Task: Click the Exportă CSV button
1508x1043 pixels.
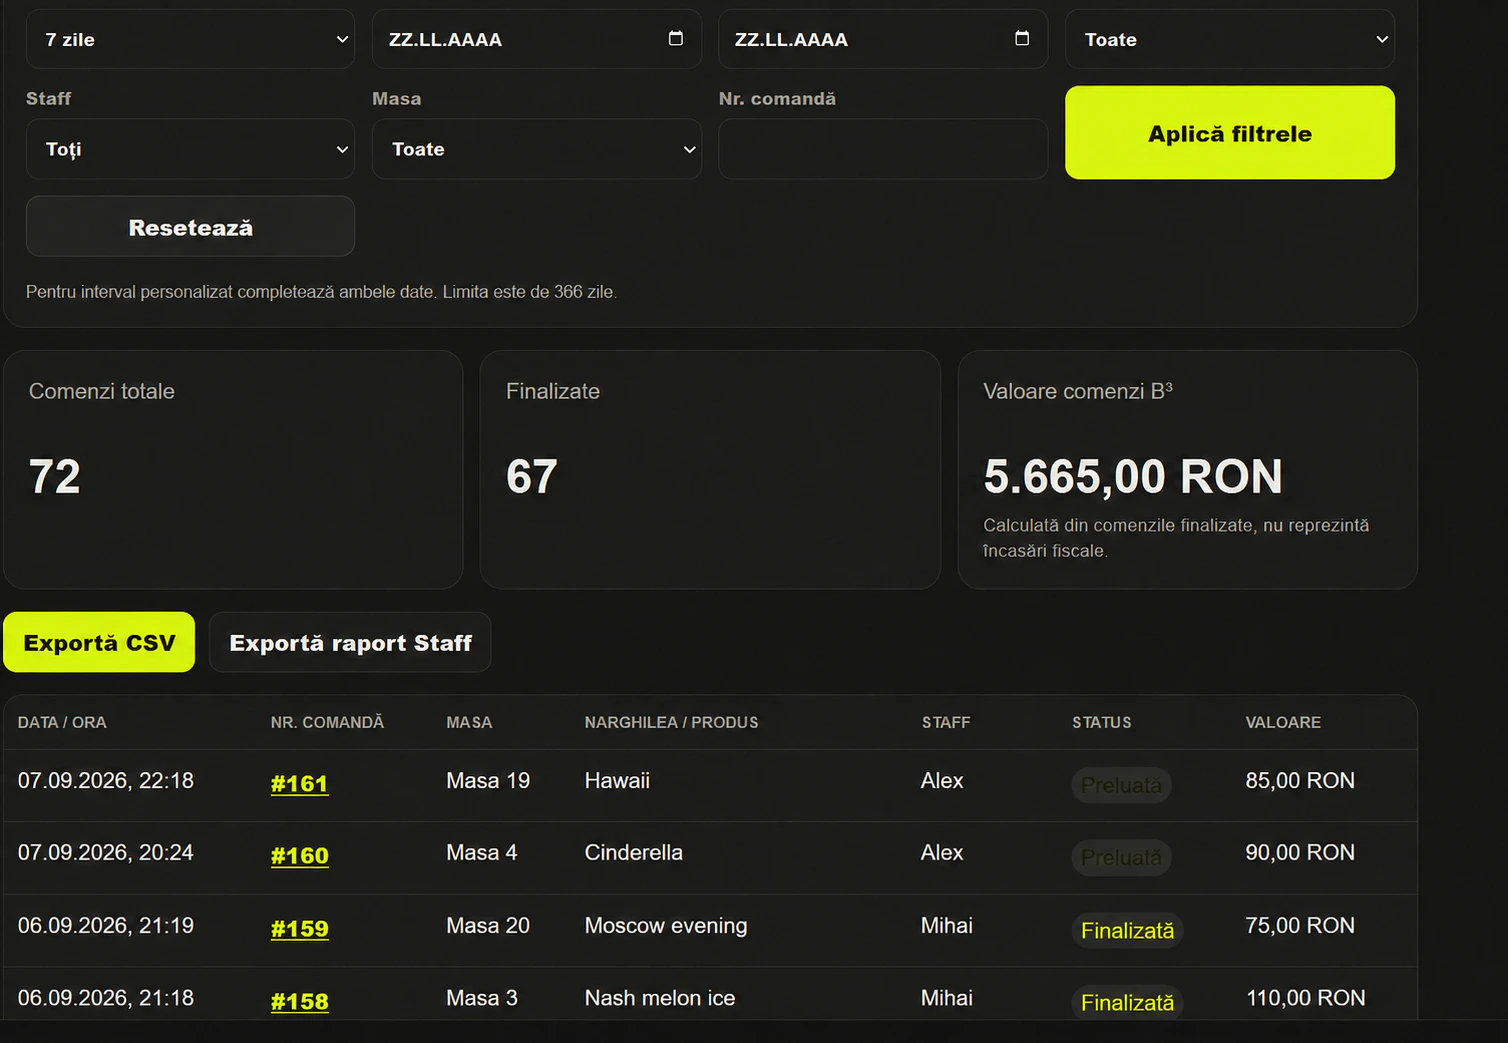Action: tap(99, 642)
